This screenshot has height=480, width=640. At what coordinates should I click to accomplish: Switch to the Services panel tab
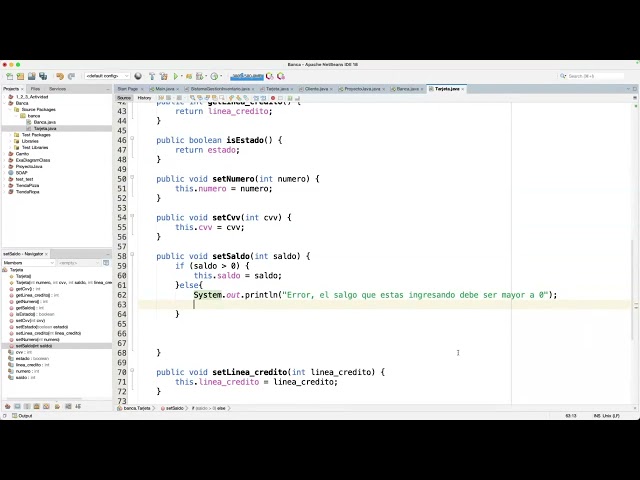(x=57, y=89)
